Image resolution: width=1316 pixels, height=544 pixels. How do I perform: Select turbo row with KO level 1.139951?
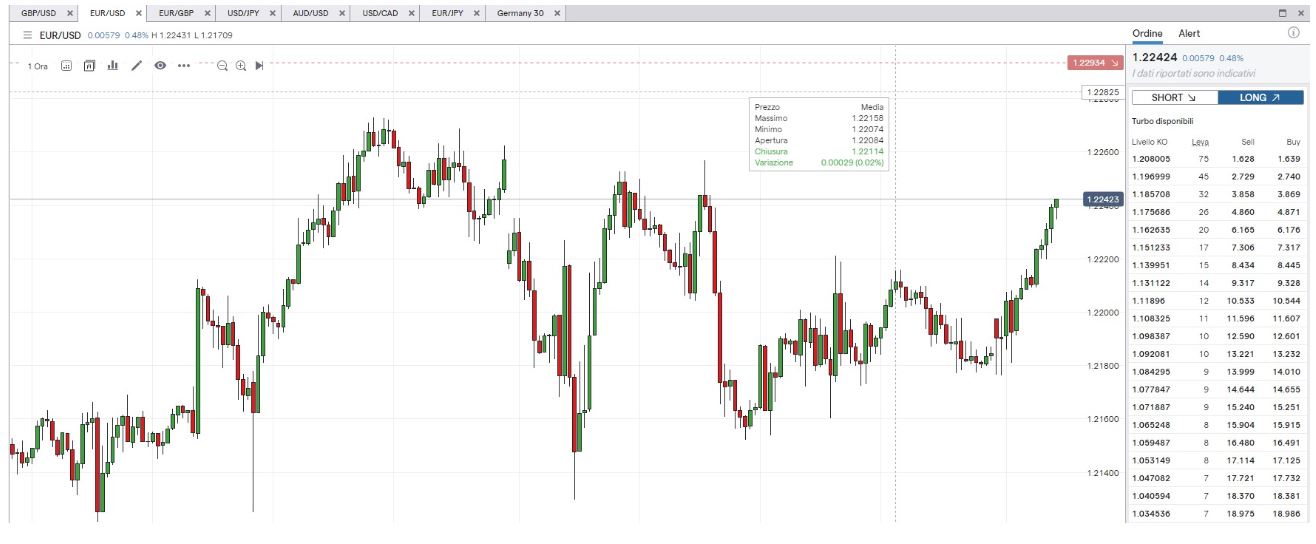tap(1216, 266)
